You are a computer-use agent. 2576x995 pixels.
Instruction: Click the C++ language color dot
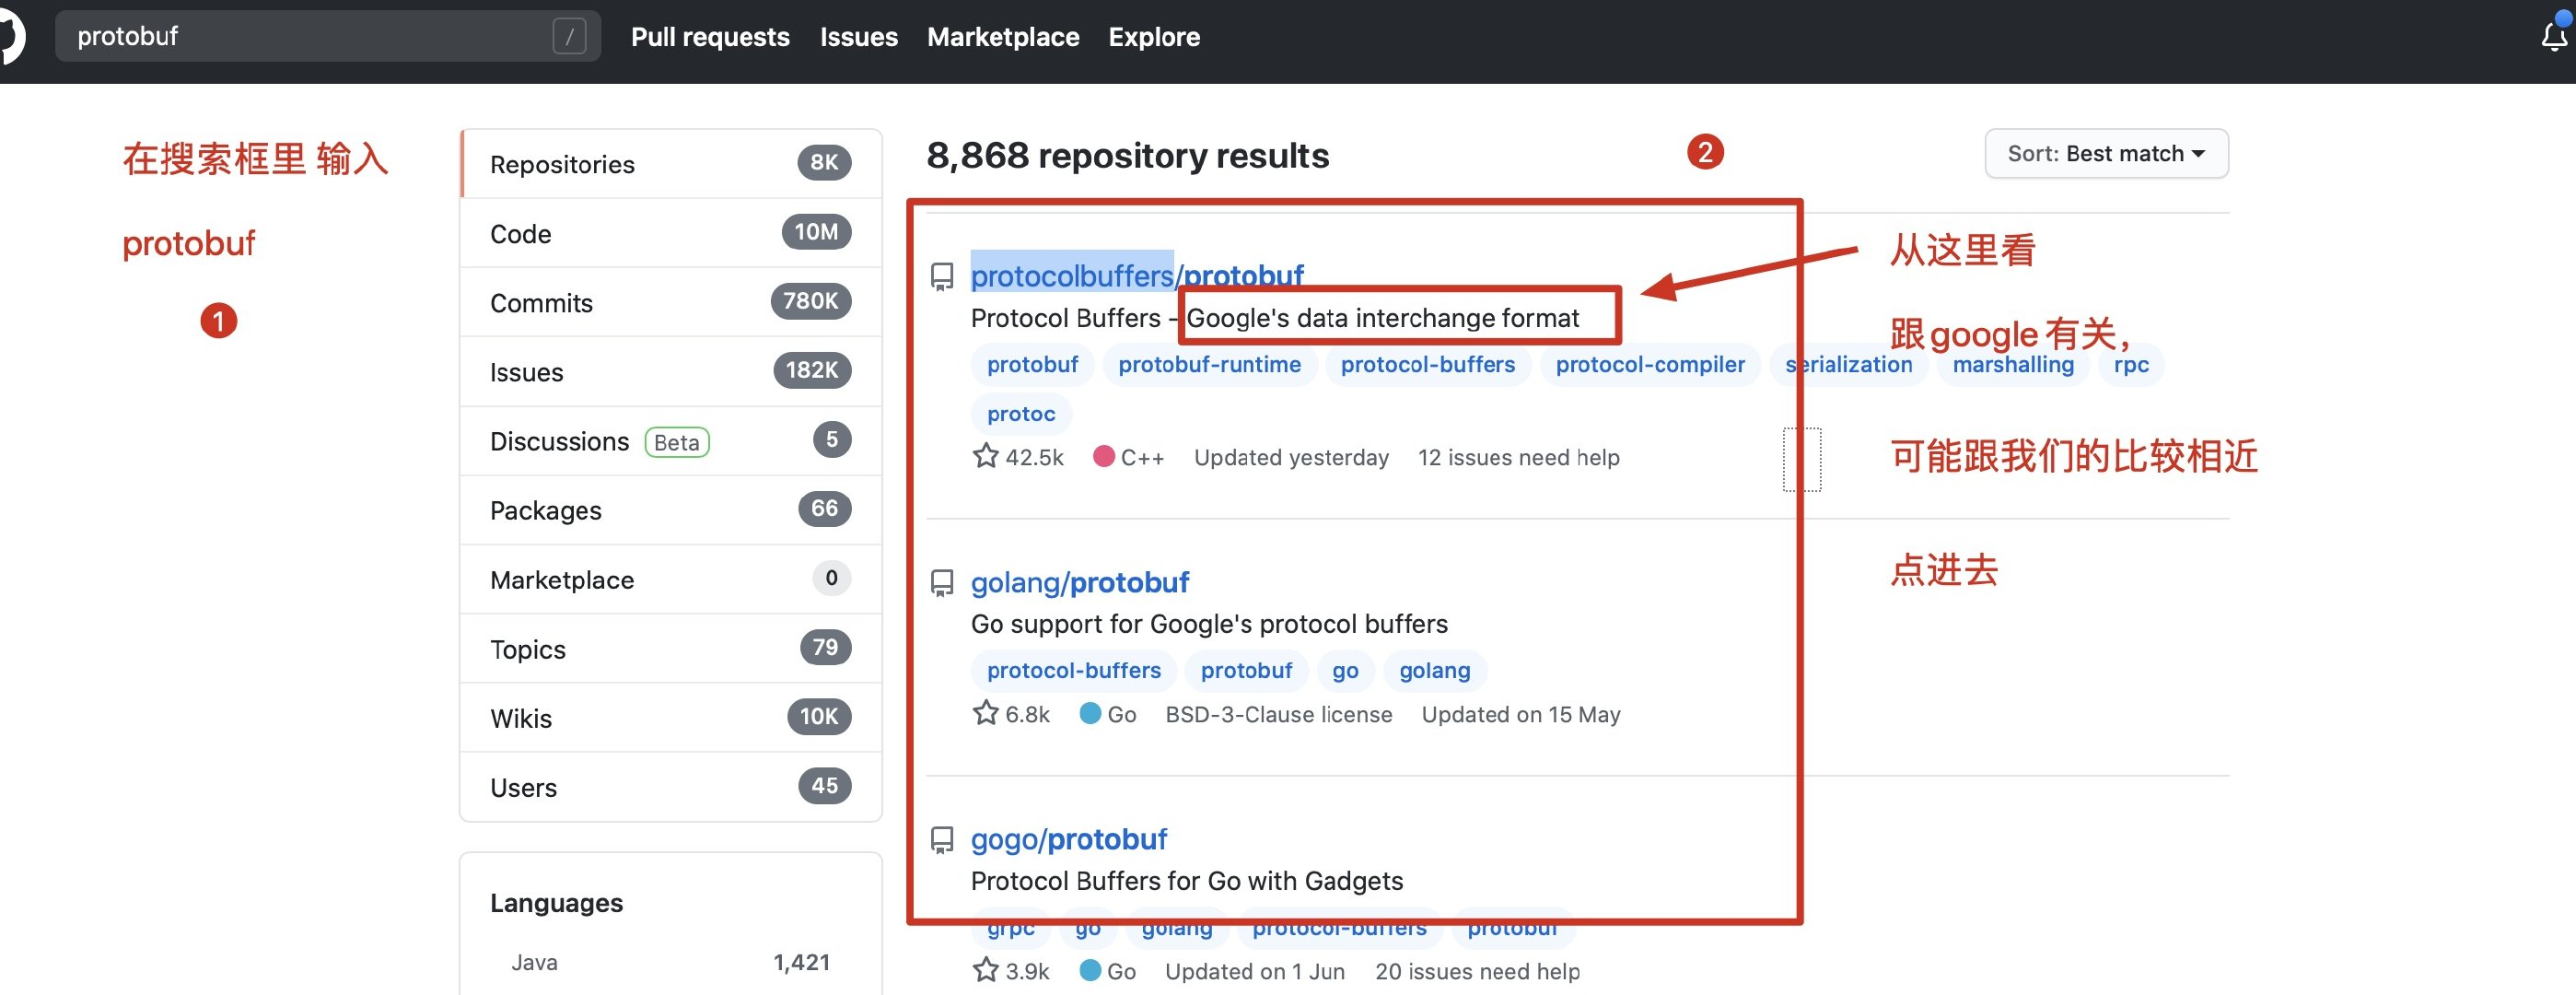1104,456
